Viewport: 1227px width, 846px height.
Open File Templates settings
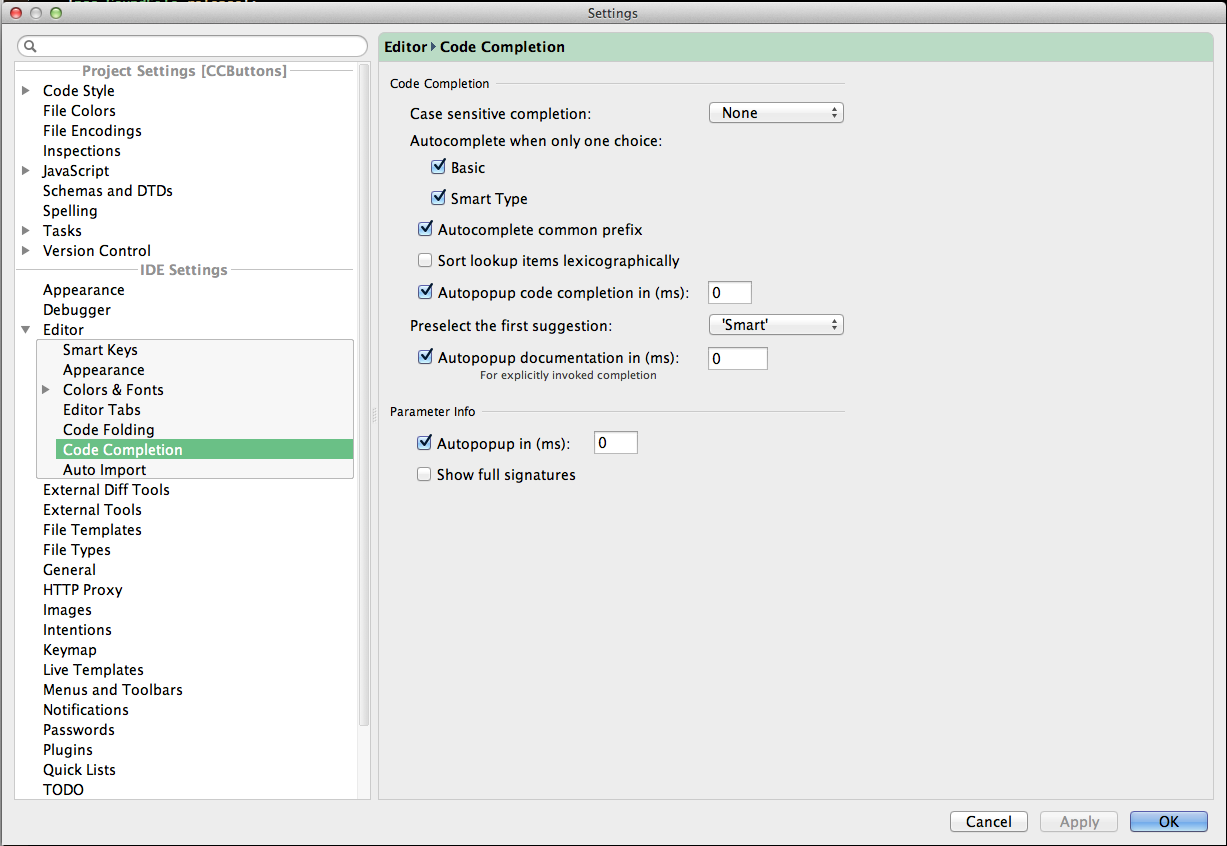92,530
